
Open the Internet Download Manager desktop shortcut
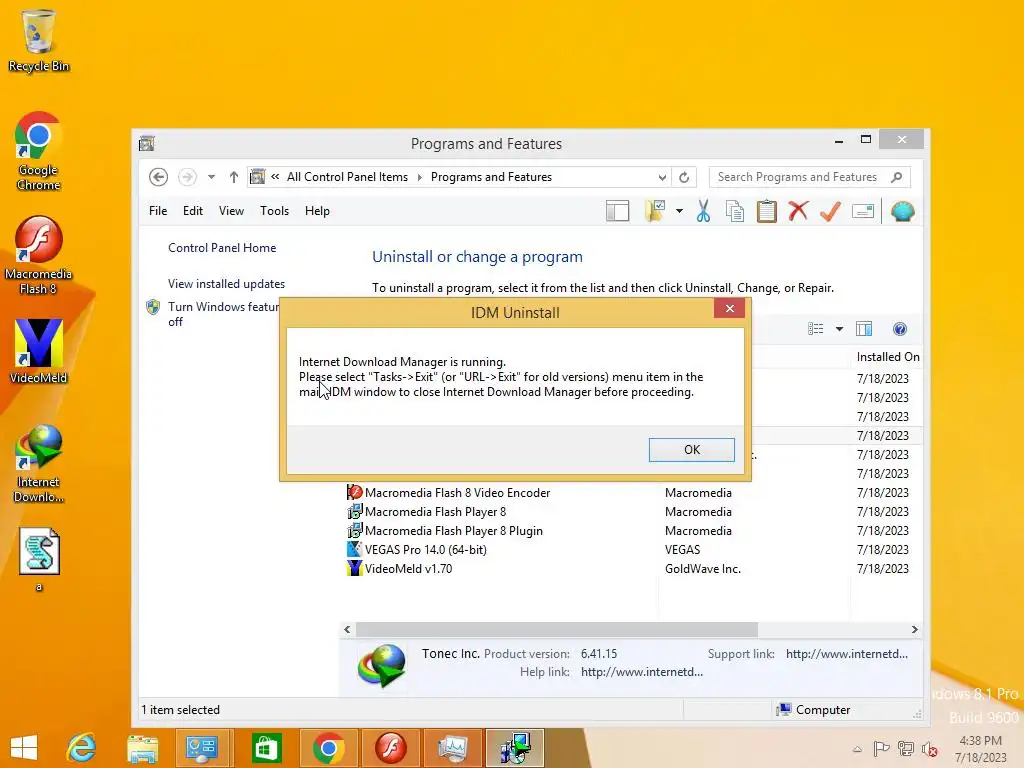[39, 464]
